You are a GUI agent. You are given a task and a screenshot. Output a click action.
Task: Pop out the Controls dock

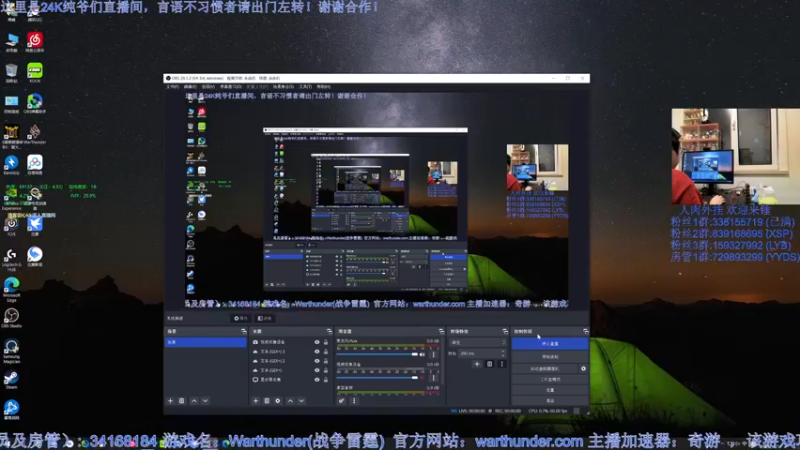pyautogui.click(x=585, y=332)
